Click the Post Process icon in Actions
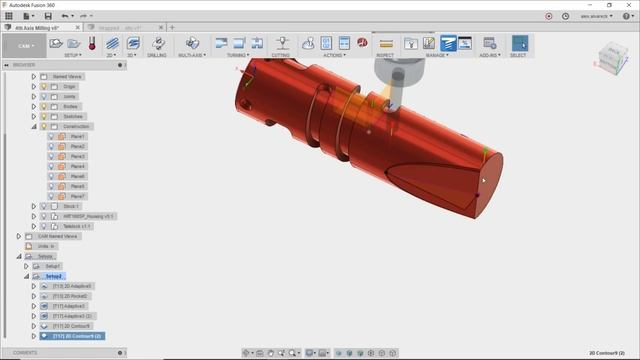The image size is (640, 360). point(326,43)
